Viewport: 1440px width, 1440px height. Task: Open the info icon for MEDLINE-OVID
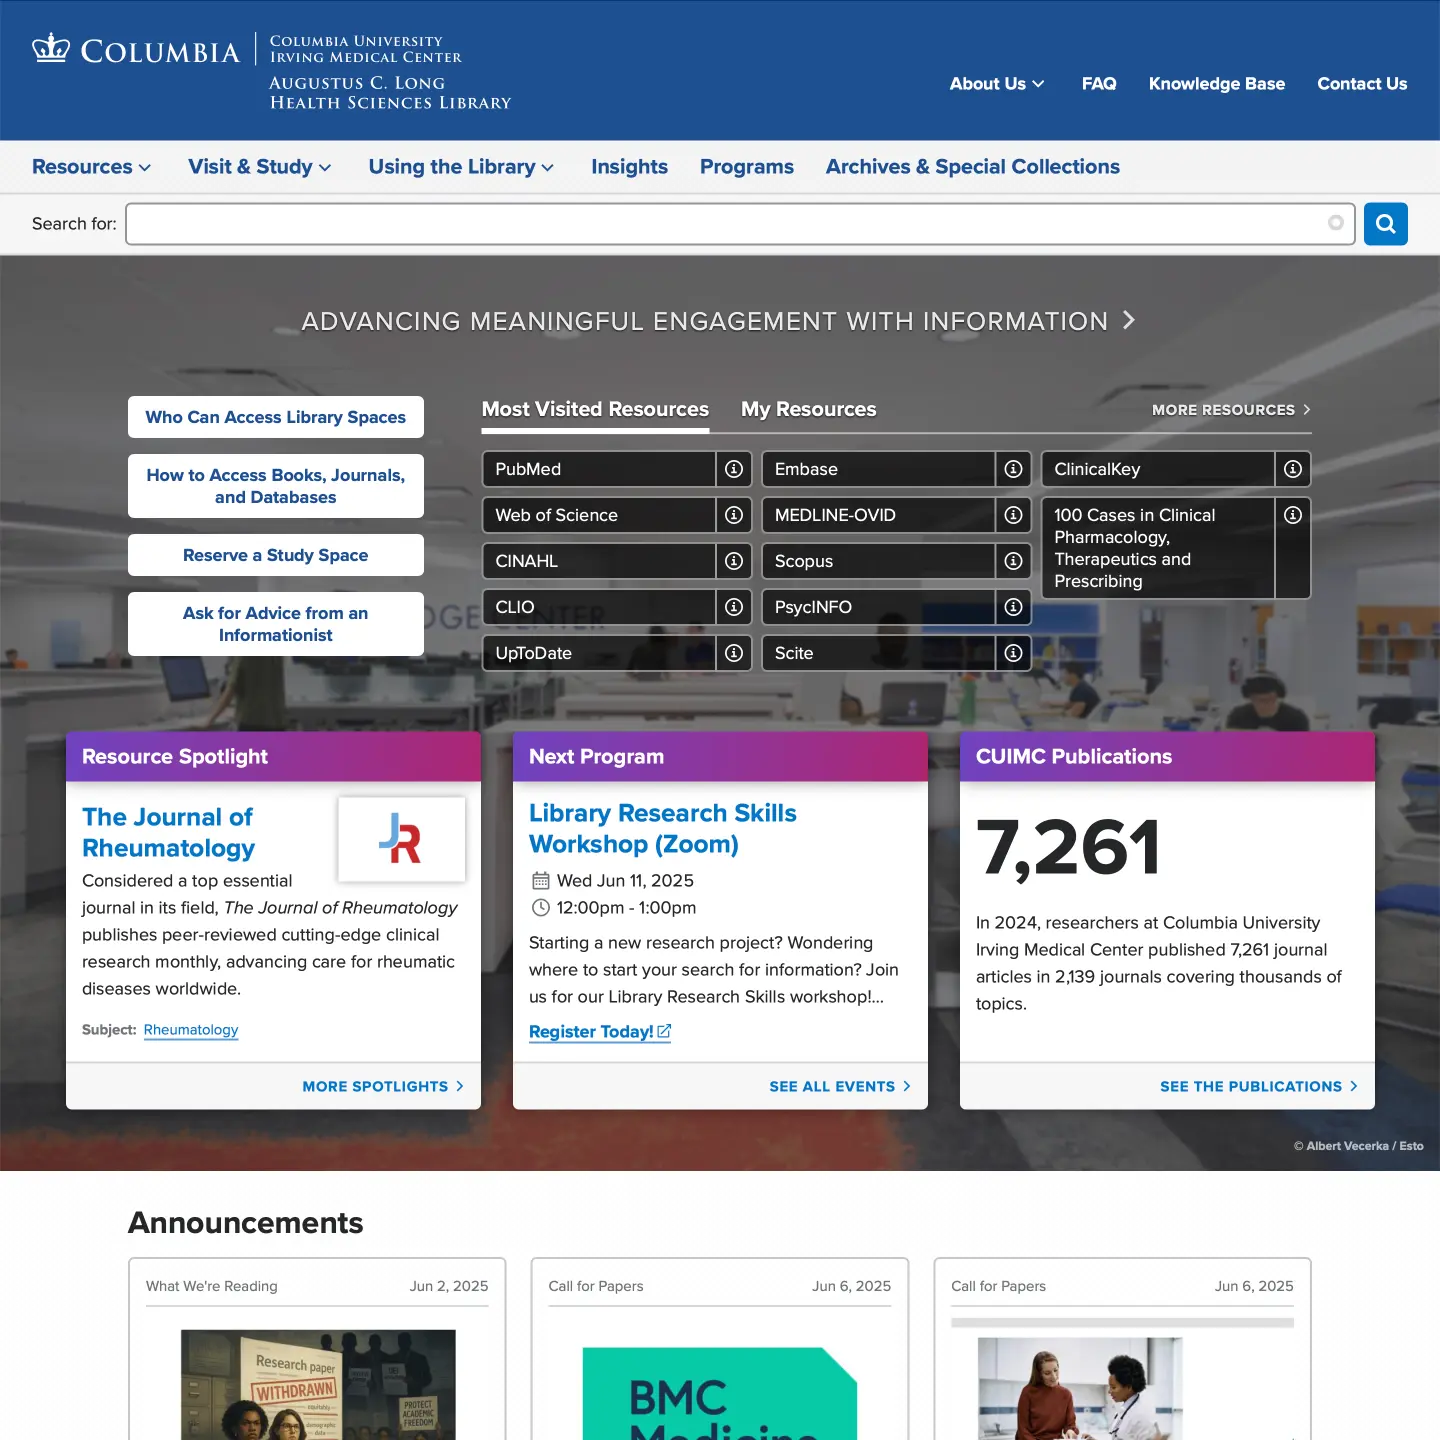coord(1013,515)
